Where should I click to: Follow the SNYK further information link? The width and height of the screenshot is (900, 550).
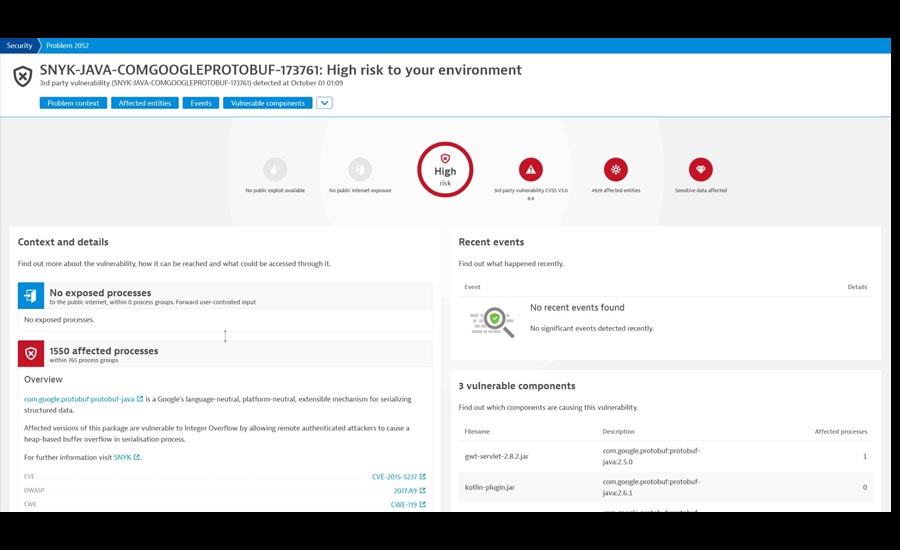(122, 457)
